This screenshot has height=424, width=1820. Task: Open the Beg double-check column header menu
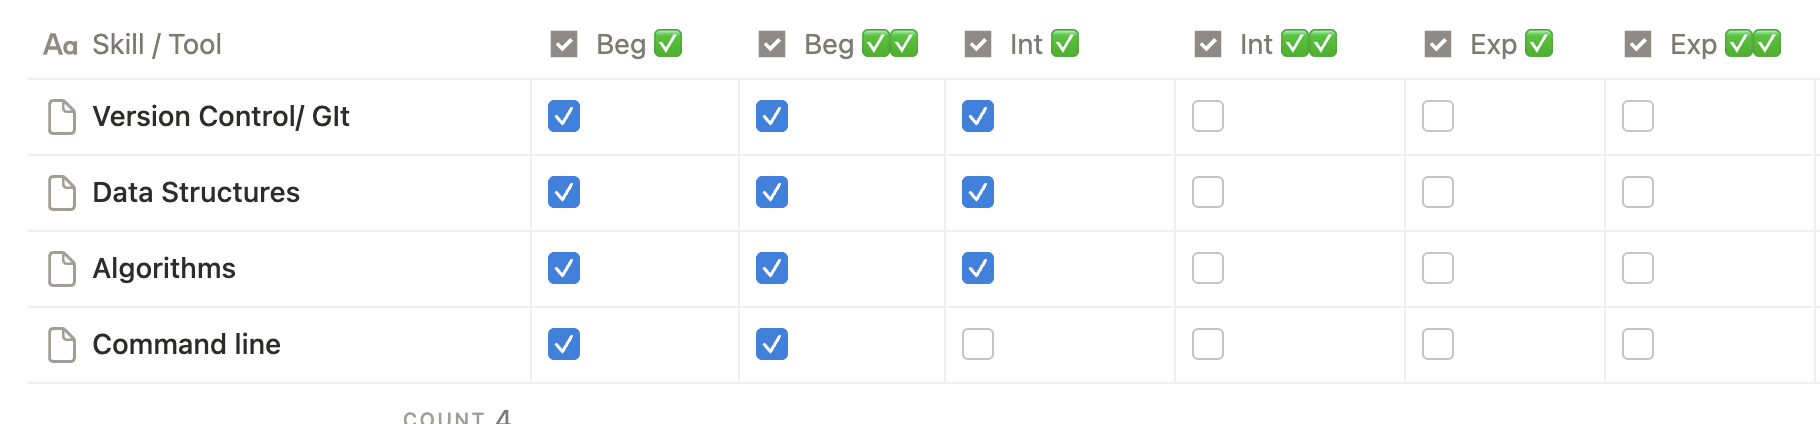coord(838,45)
